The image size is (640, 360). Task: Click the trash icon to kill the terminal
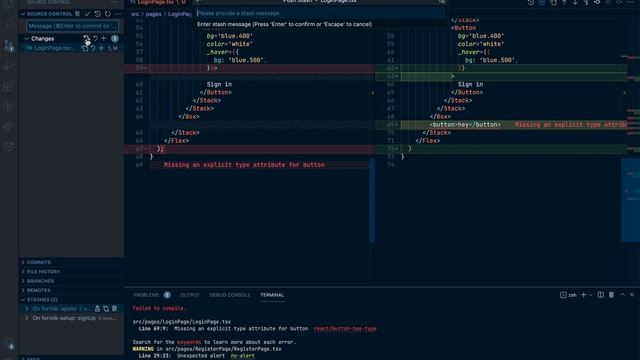(611, 295)
